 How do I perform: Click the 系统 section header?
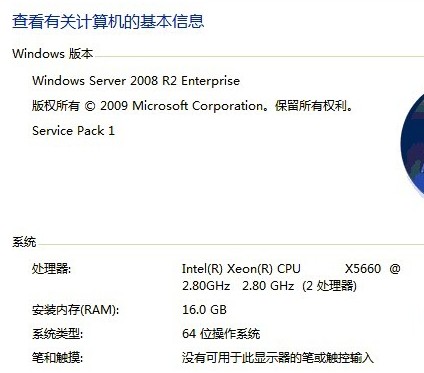tap(24, 242)
